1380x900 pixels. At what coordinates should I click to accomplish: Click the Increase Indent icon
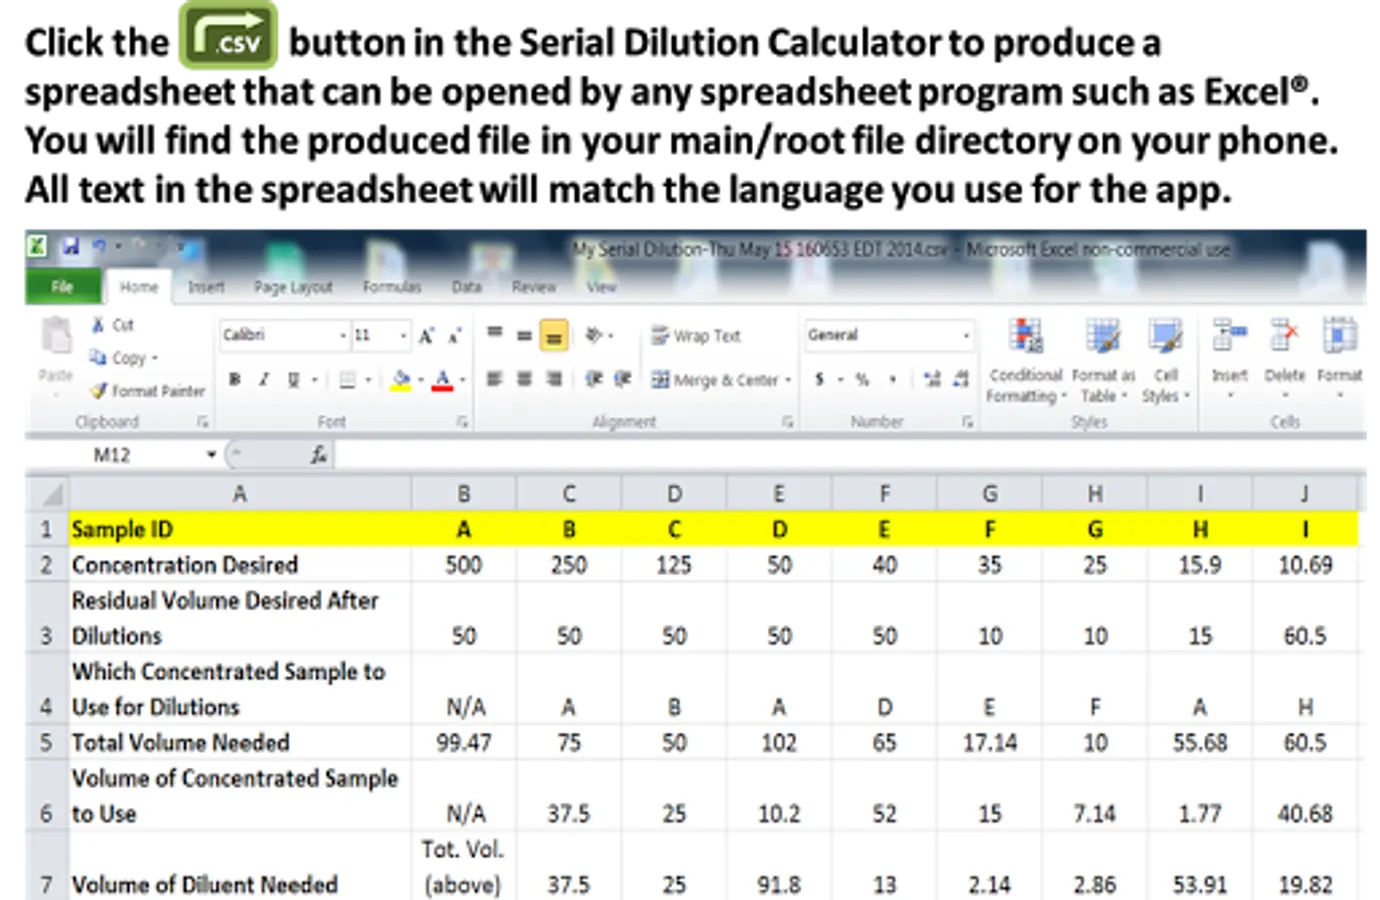pos(622,379)
